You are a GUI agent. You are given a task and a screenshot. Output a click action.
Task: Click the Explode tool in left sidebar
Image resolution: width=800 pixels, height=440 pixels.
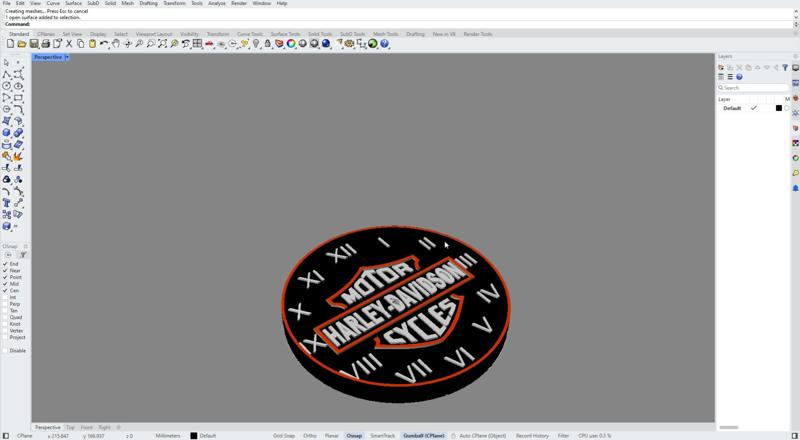click(18, 156)
